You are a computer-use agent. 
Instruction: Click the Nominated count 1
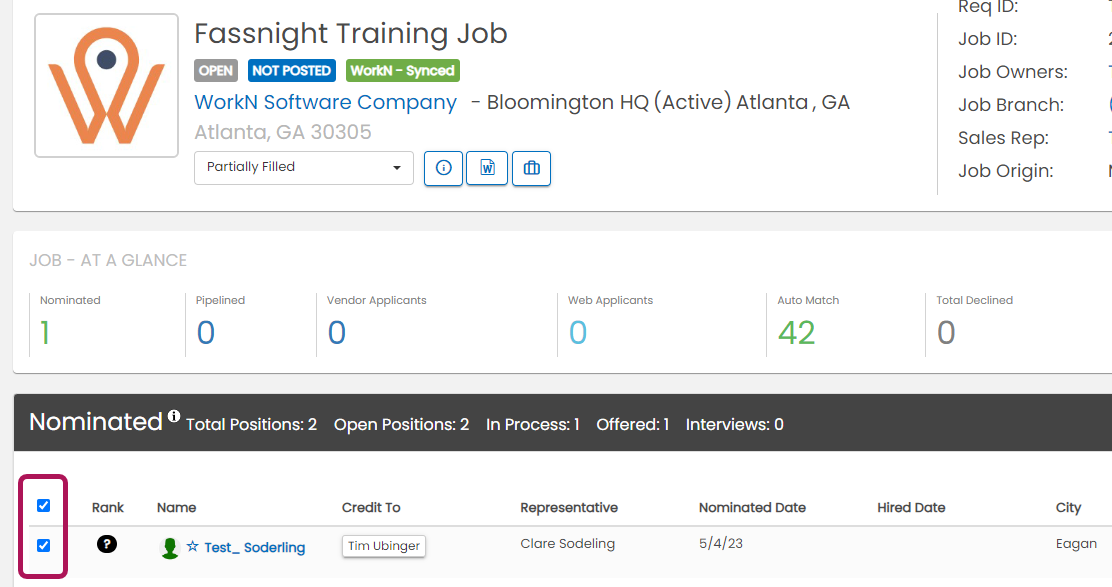(45, 332)
